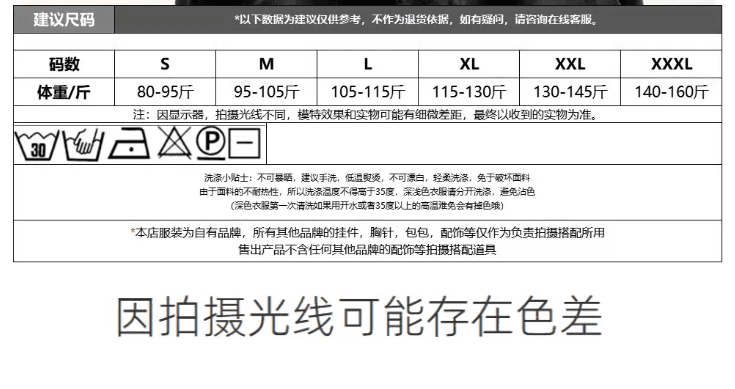
Task: Click the dry-flat square symbol
Action: coord(244,142)
